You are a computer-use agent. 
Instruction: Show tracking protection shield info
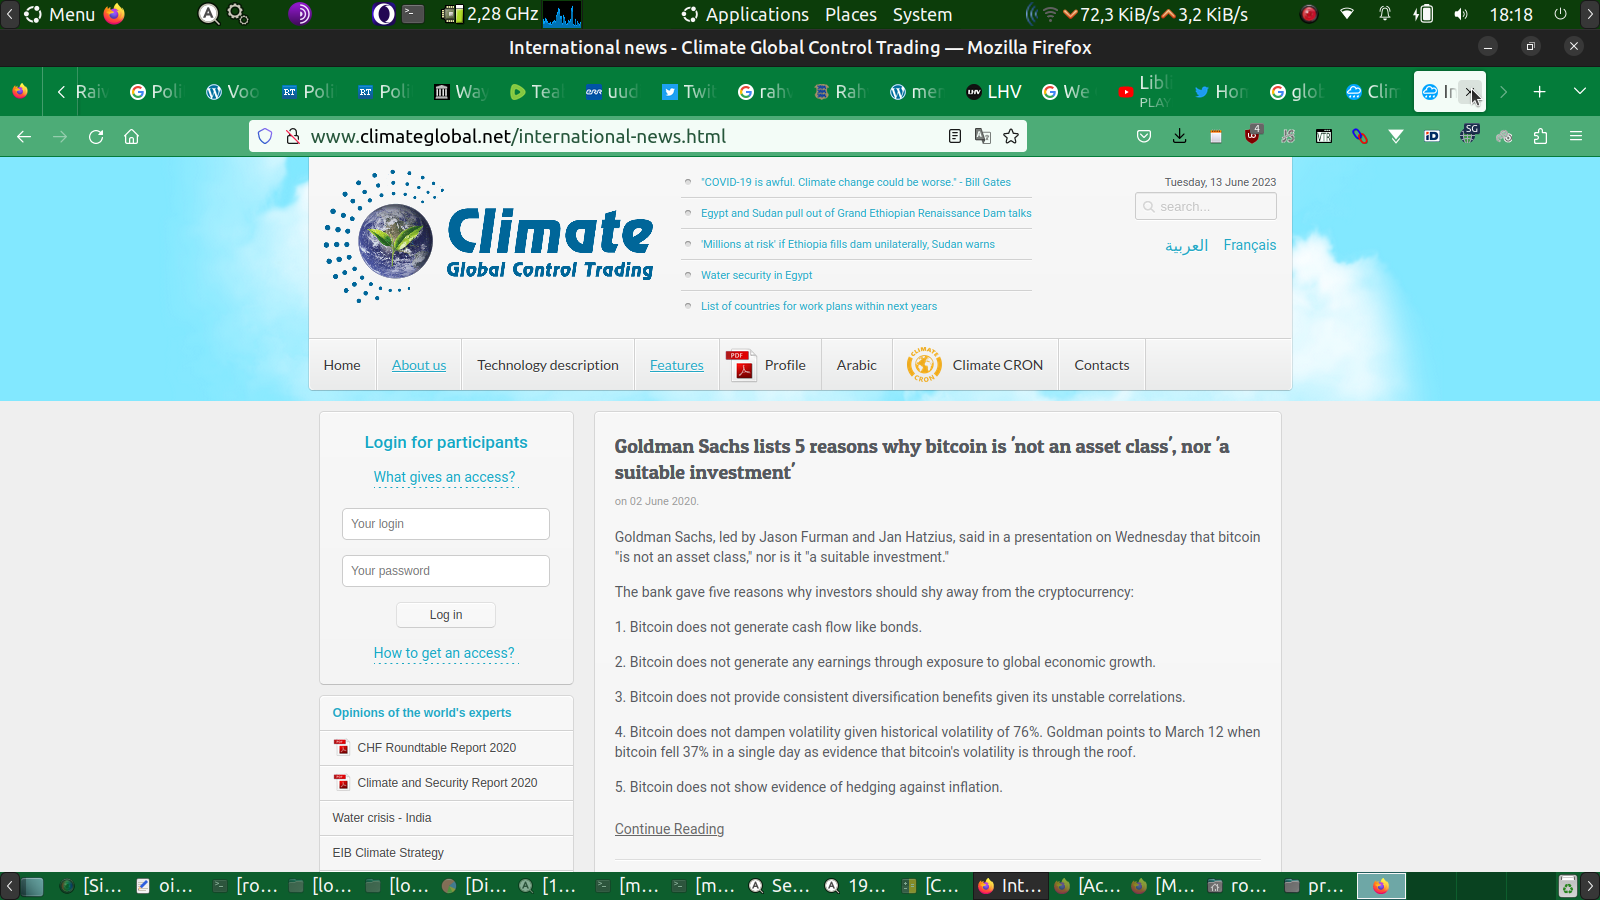tap(265, 136)
